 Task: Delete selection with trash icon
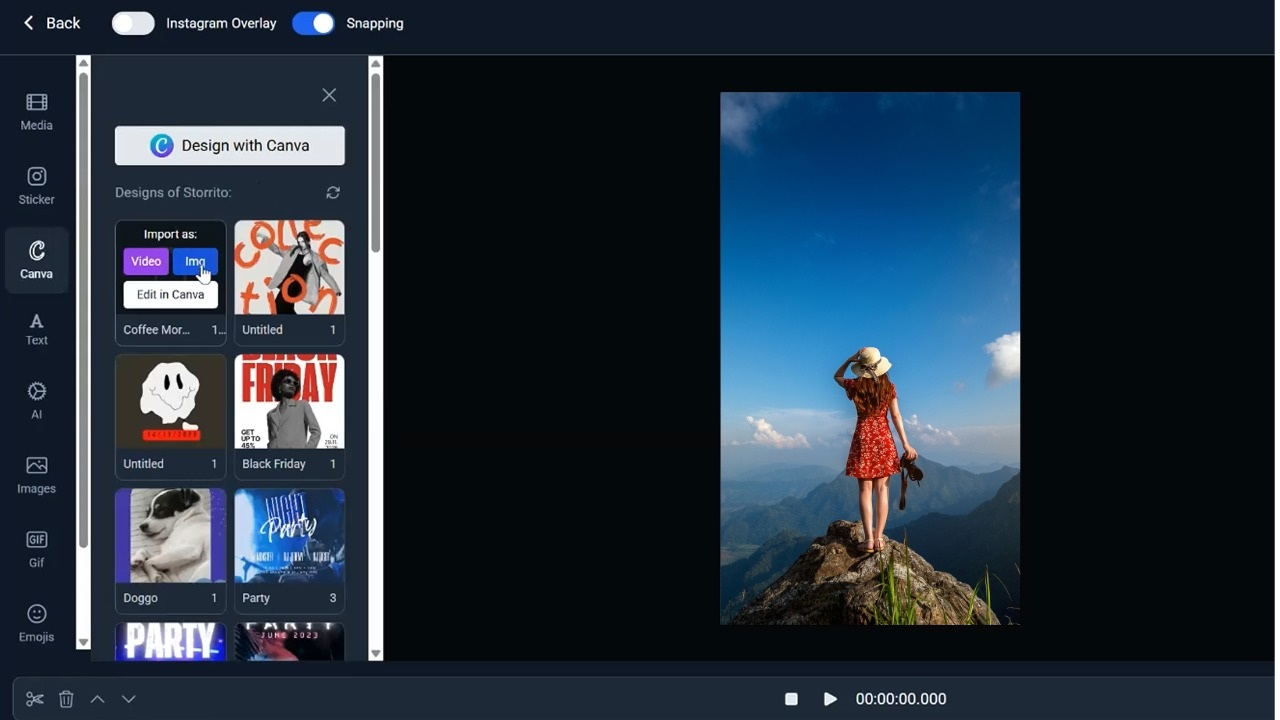tap(66, 699)
